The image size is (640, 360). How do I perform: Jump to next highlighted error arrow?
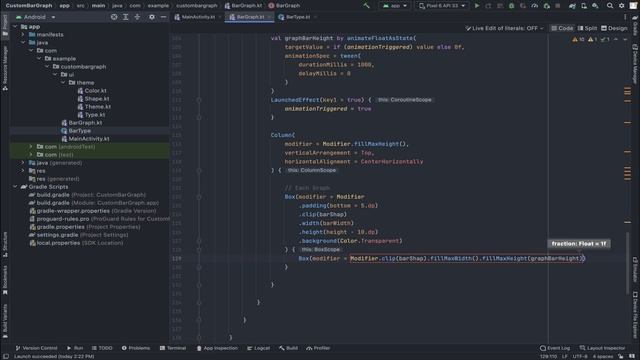click(x=625, y=40)
